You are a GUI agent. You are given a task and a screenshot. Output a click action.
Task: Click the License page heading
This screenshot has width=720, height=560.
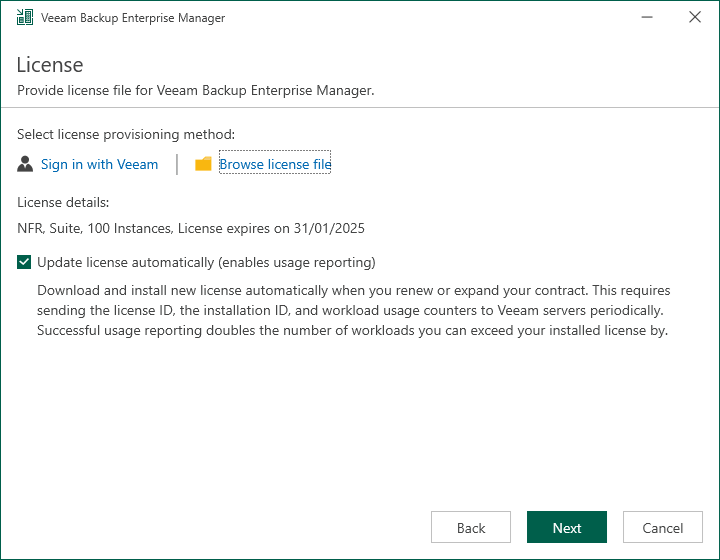pyautogui.click(x=50, y=65)
